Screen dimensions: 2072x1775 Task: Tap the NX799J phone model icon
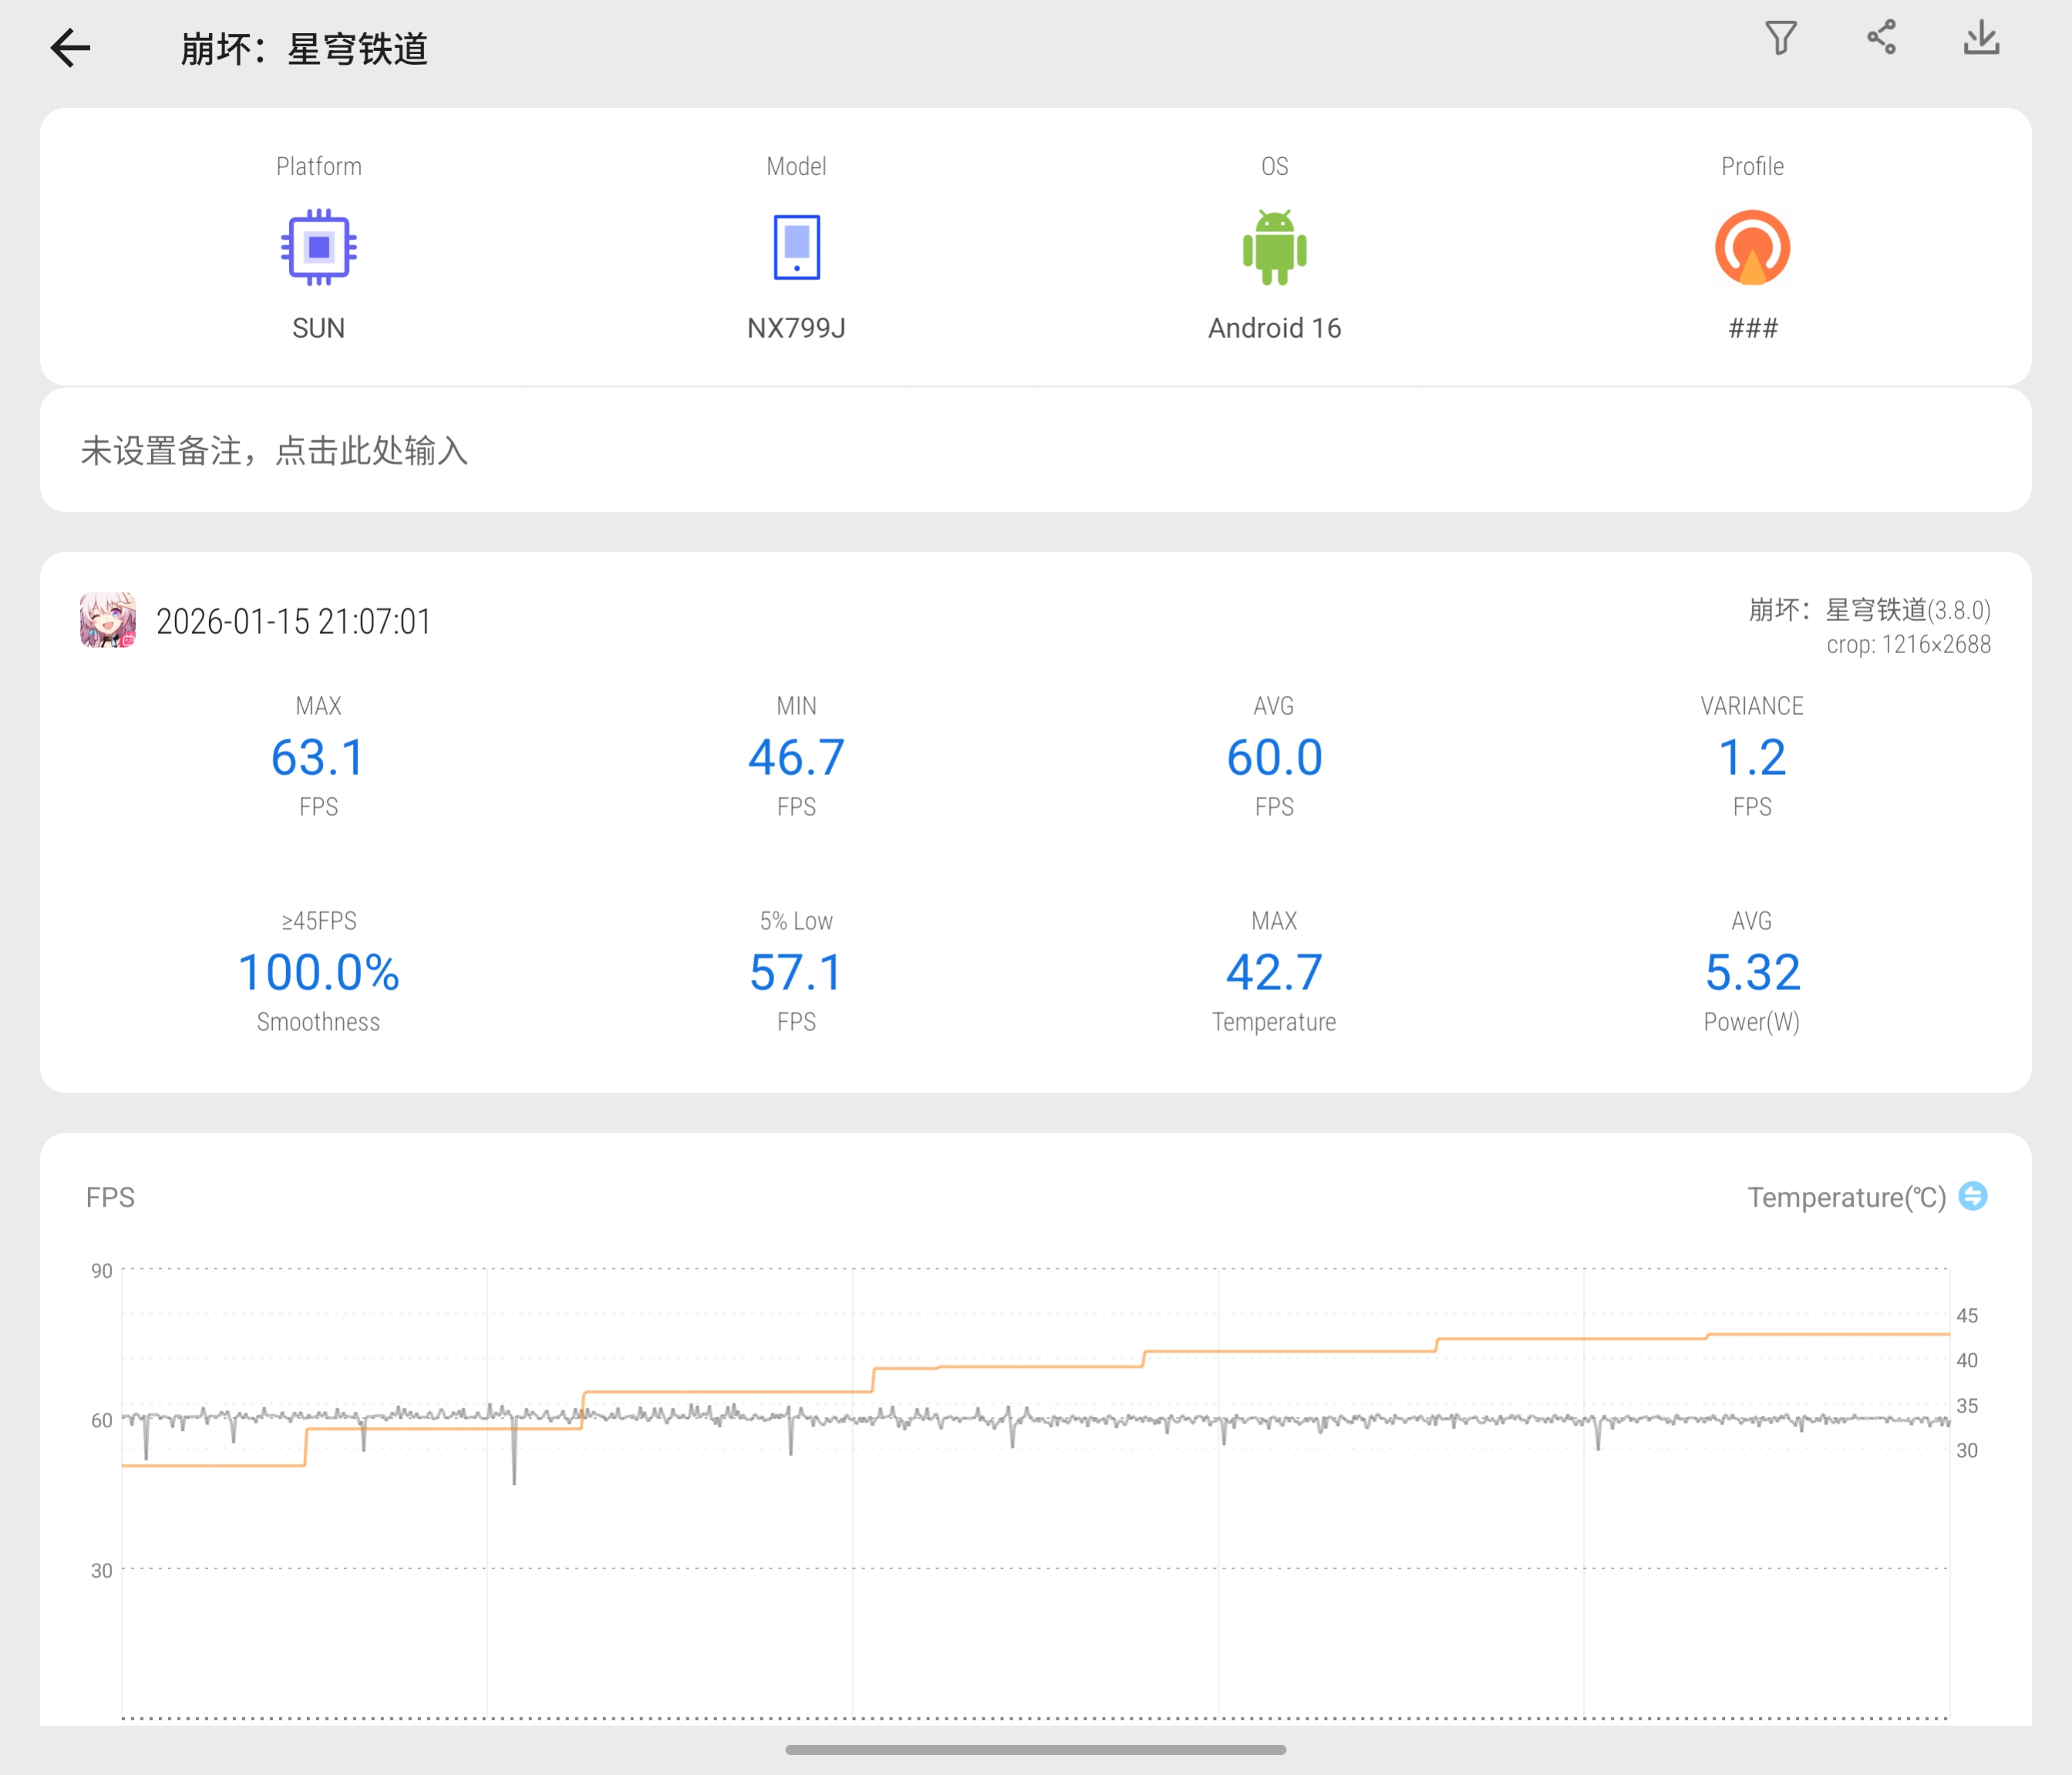tap(796, 247)
